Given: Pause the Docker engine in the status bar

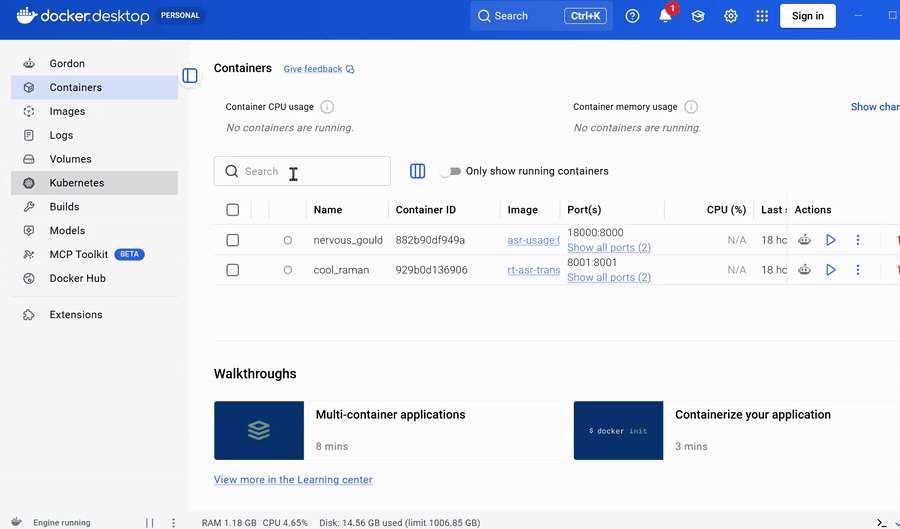Looking at the screenshot, I should point(150,523).
